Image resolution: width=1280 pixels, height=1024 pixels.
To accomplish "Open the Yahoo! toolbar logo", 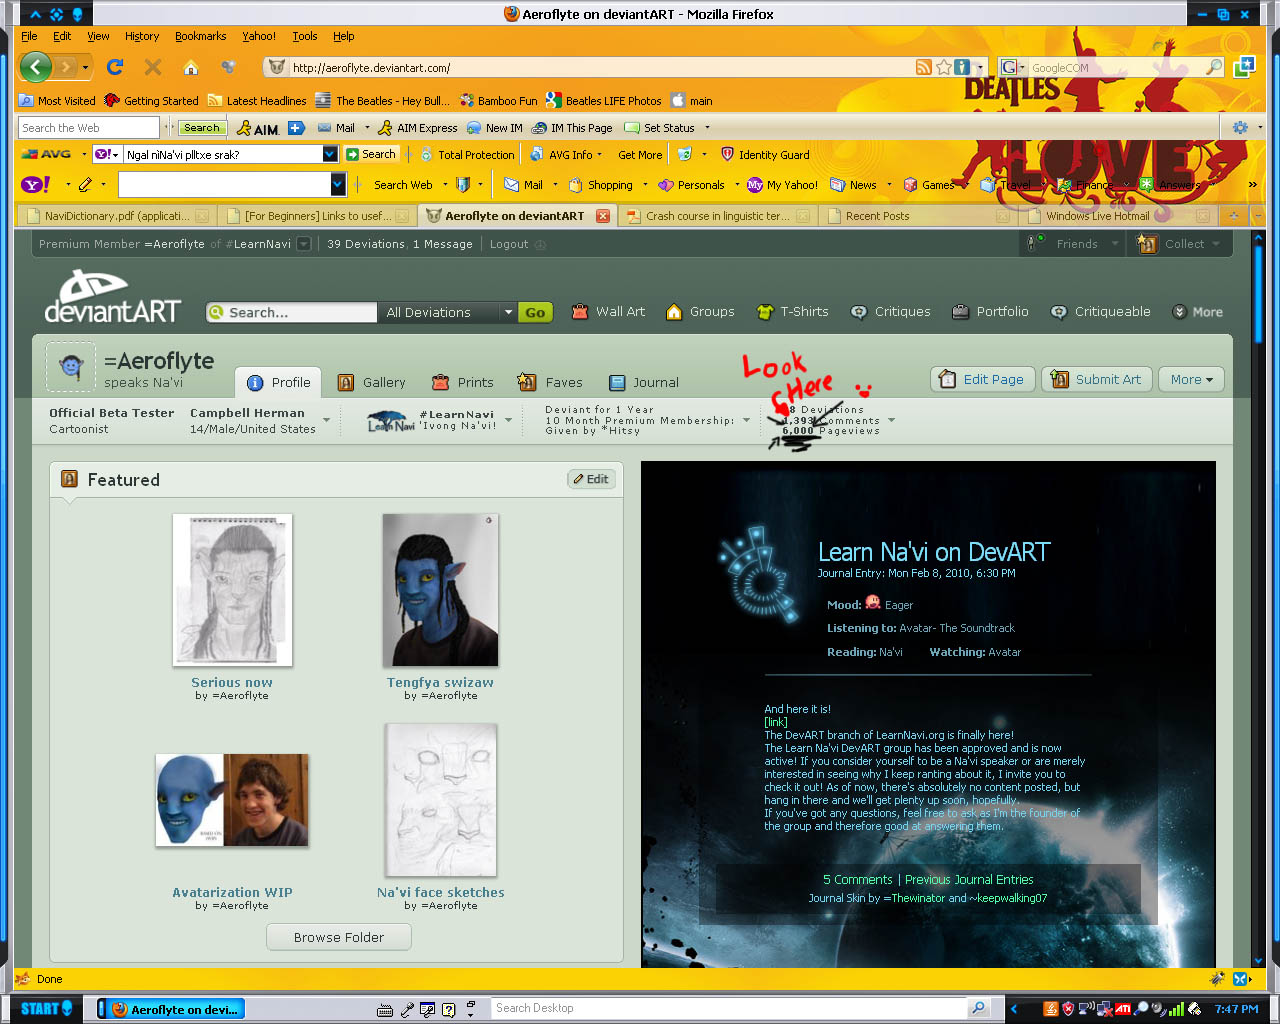I will pos(35,184).
